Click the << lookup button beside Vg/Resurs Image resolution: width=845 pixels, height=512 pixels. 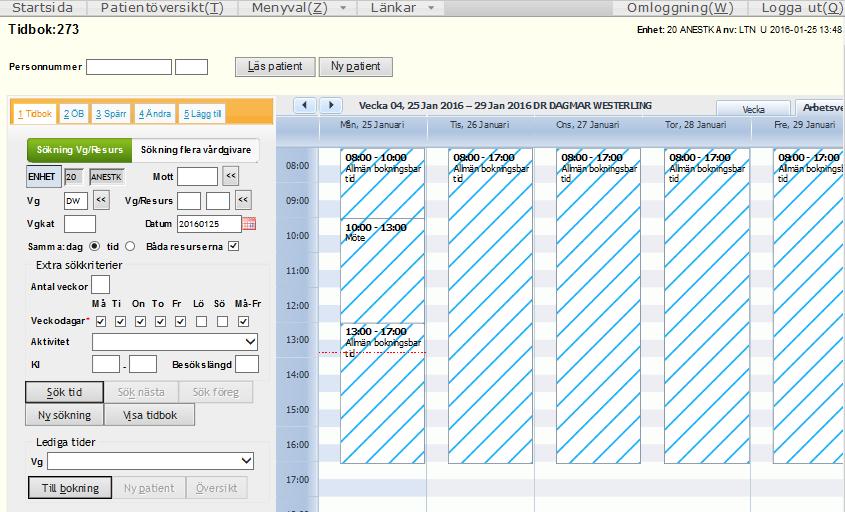click(x=243, y=200)
